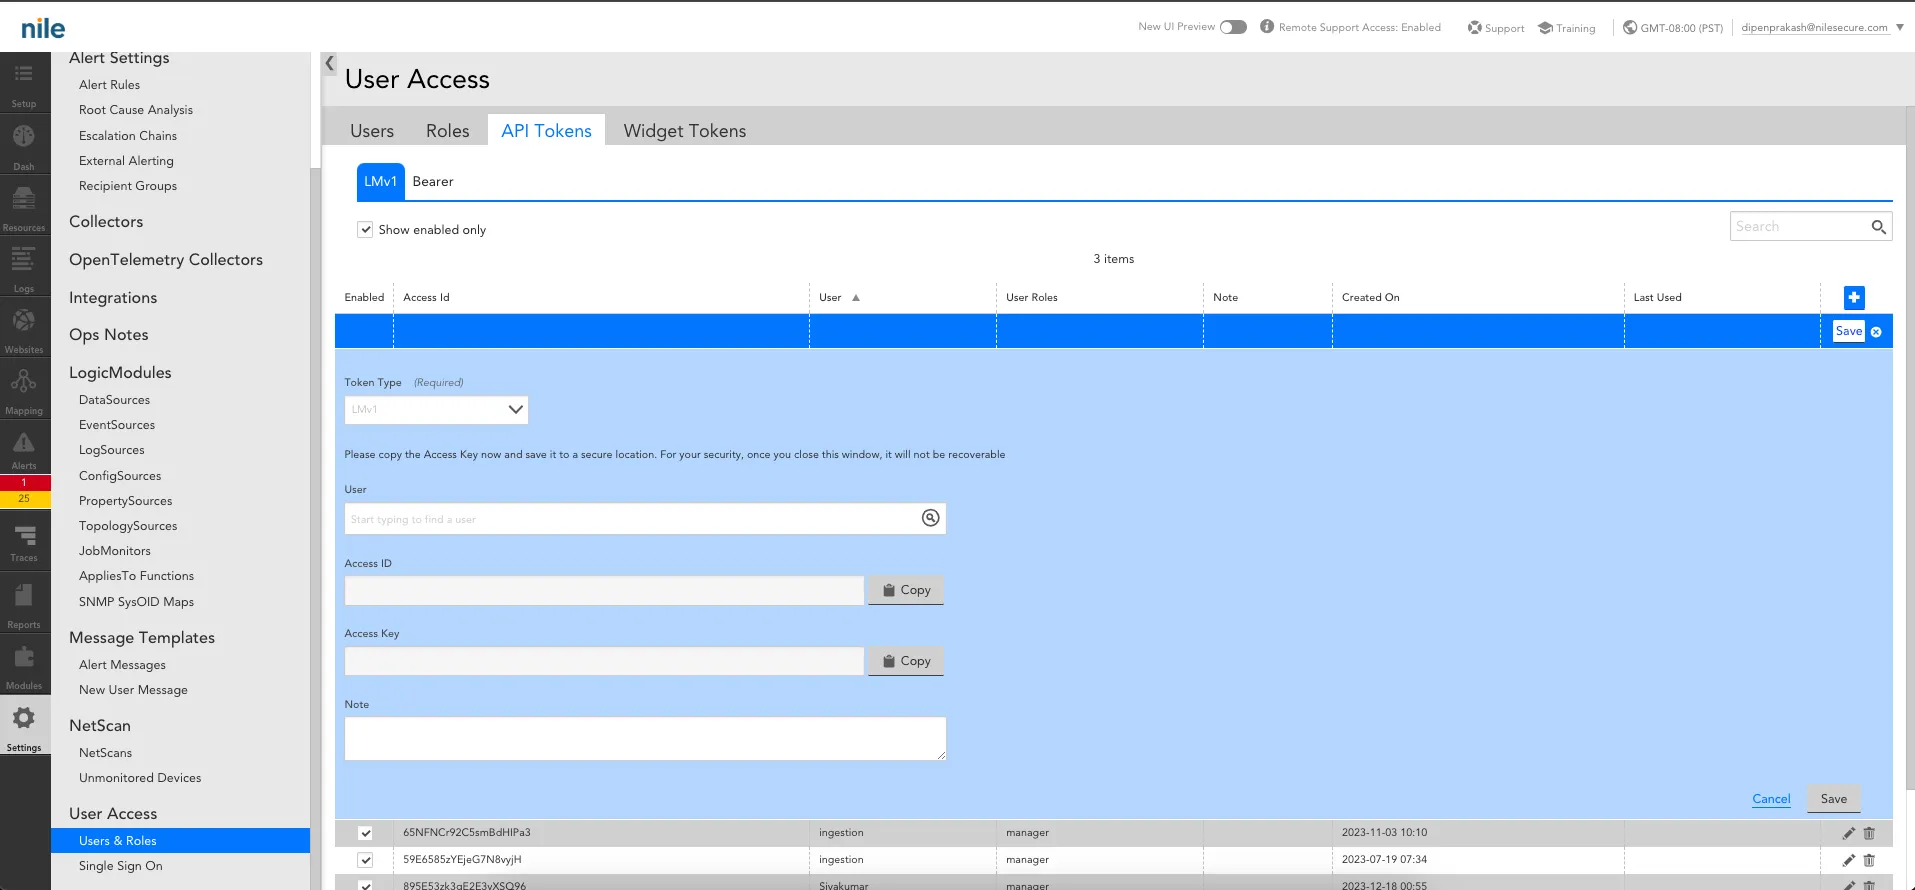Edit token 65NFNCr92C5smBdHIPa3 with pencil icon

pos(1849,833)
